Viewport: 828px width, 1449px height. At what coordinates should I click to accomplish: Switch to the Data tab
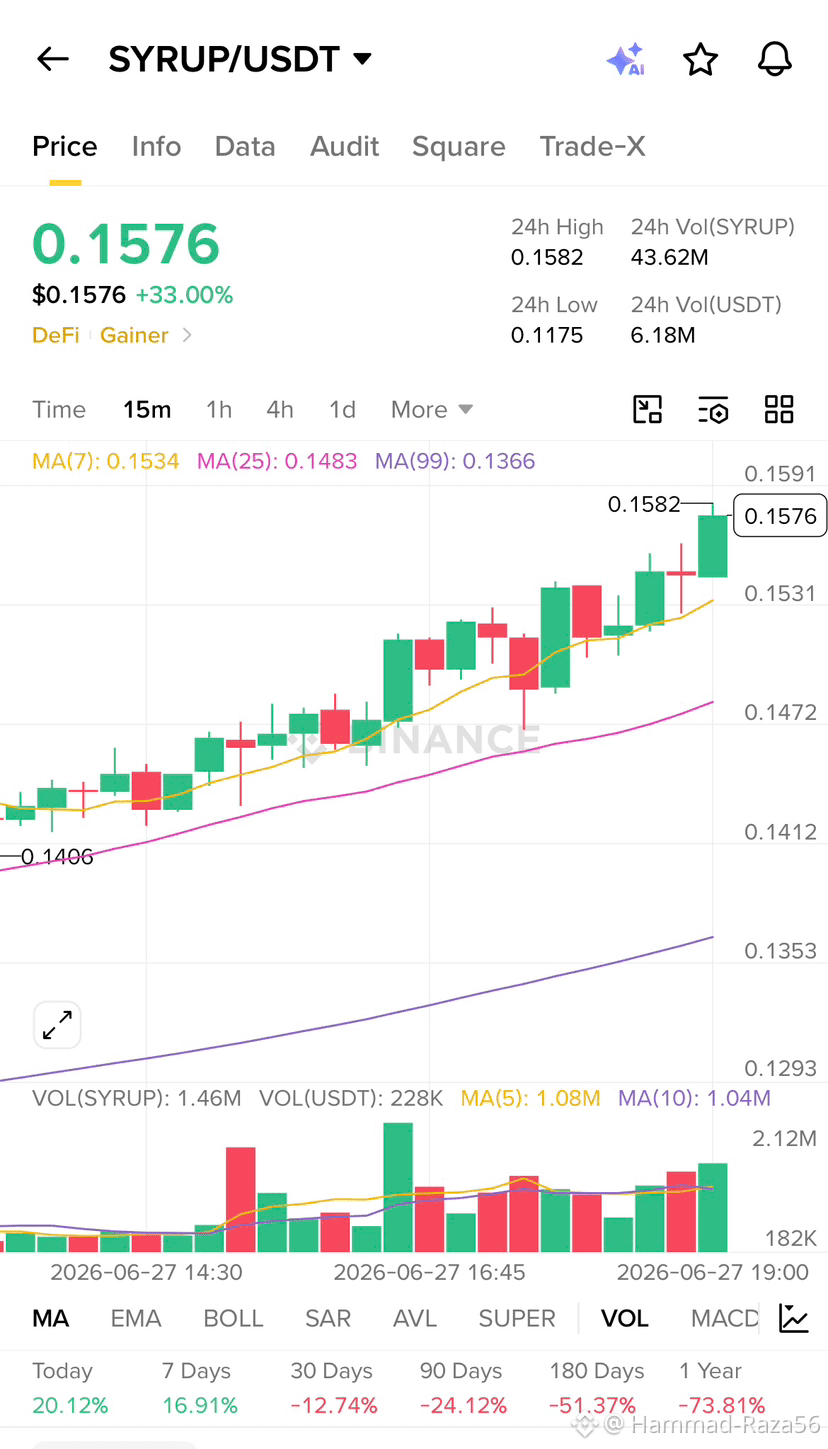[x=245, y=146]
